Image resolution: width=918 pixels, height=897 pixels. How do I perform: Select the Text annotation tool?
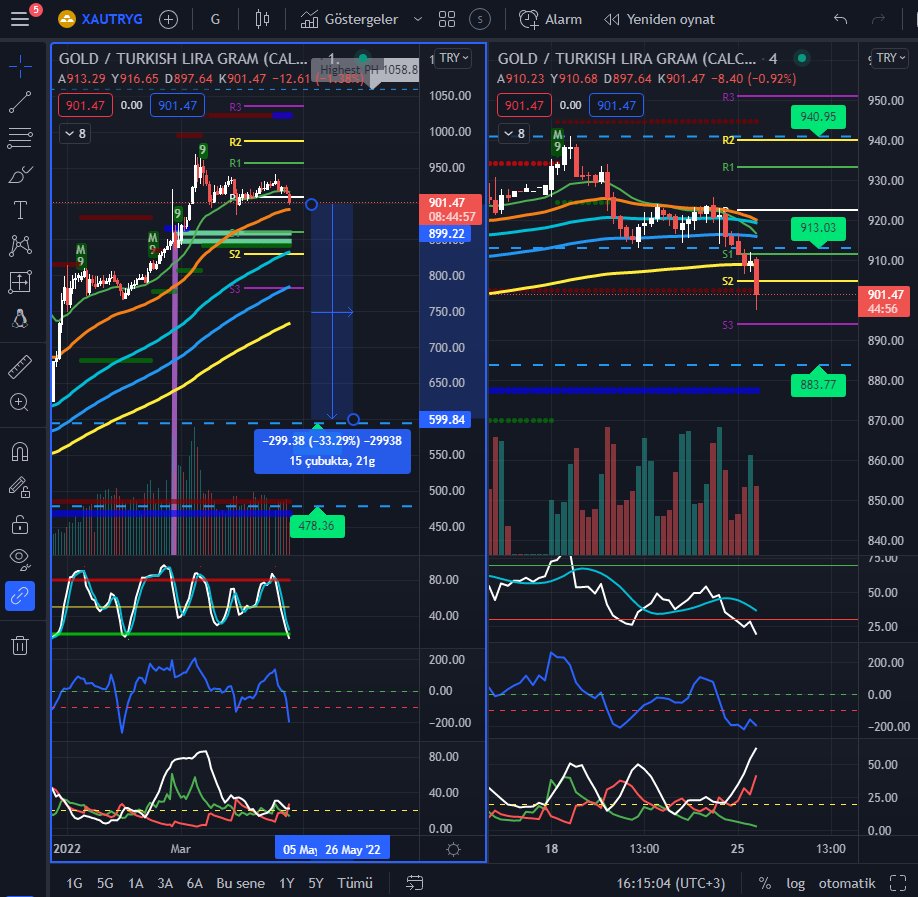point(20,210)
